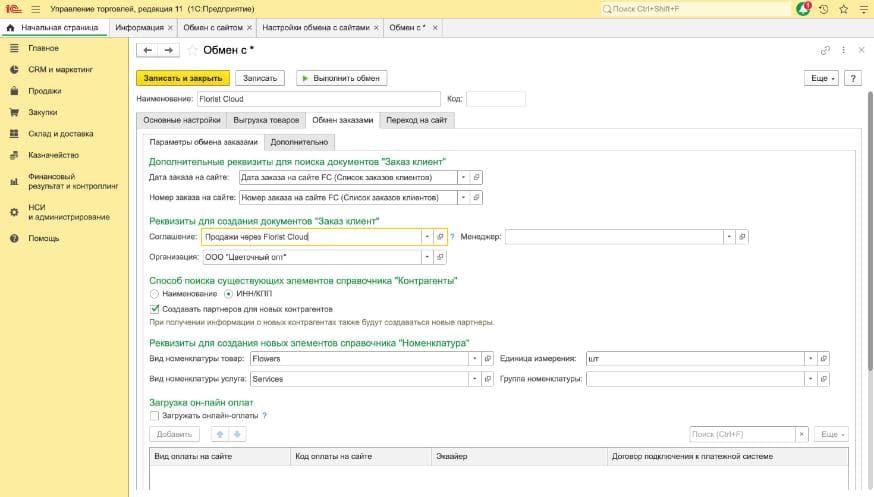This screenshot has width=874, height=497.
Task: Select ИНН/КПП search radio button
Action: pyautogui.click(x=228, y=294)
